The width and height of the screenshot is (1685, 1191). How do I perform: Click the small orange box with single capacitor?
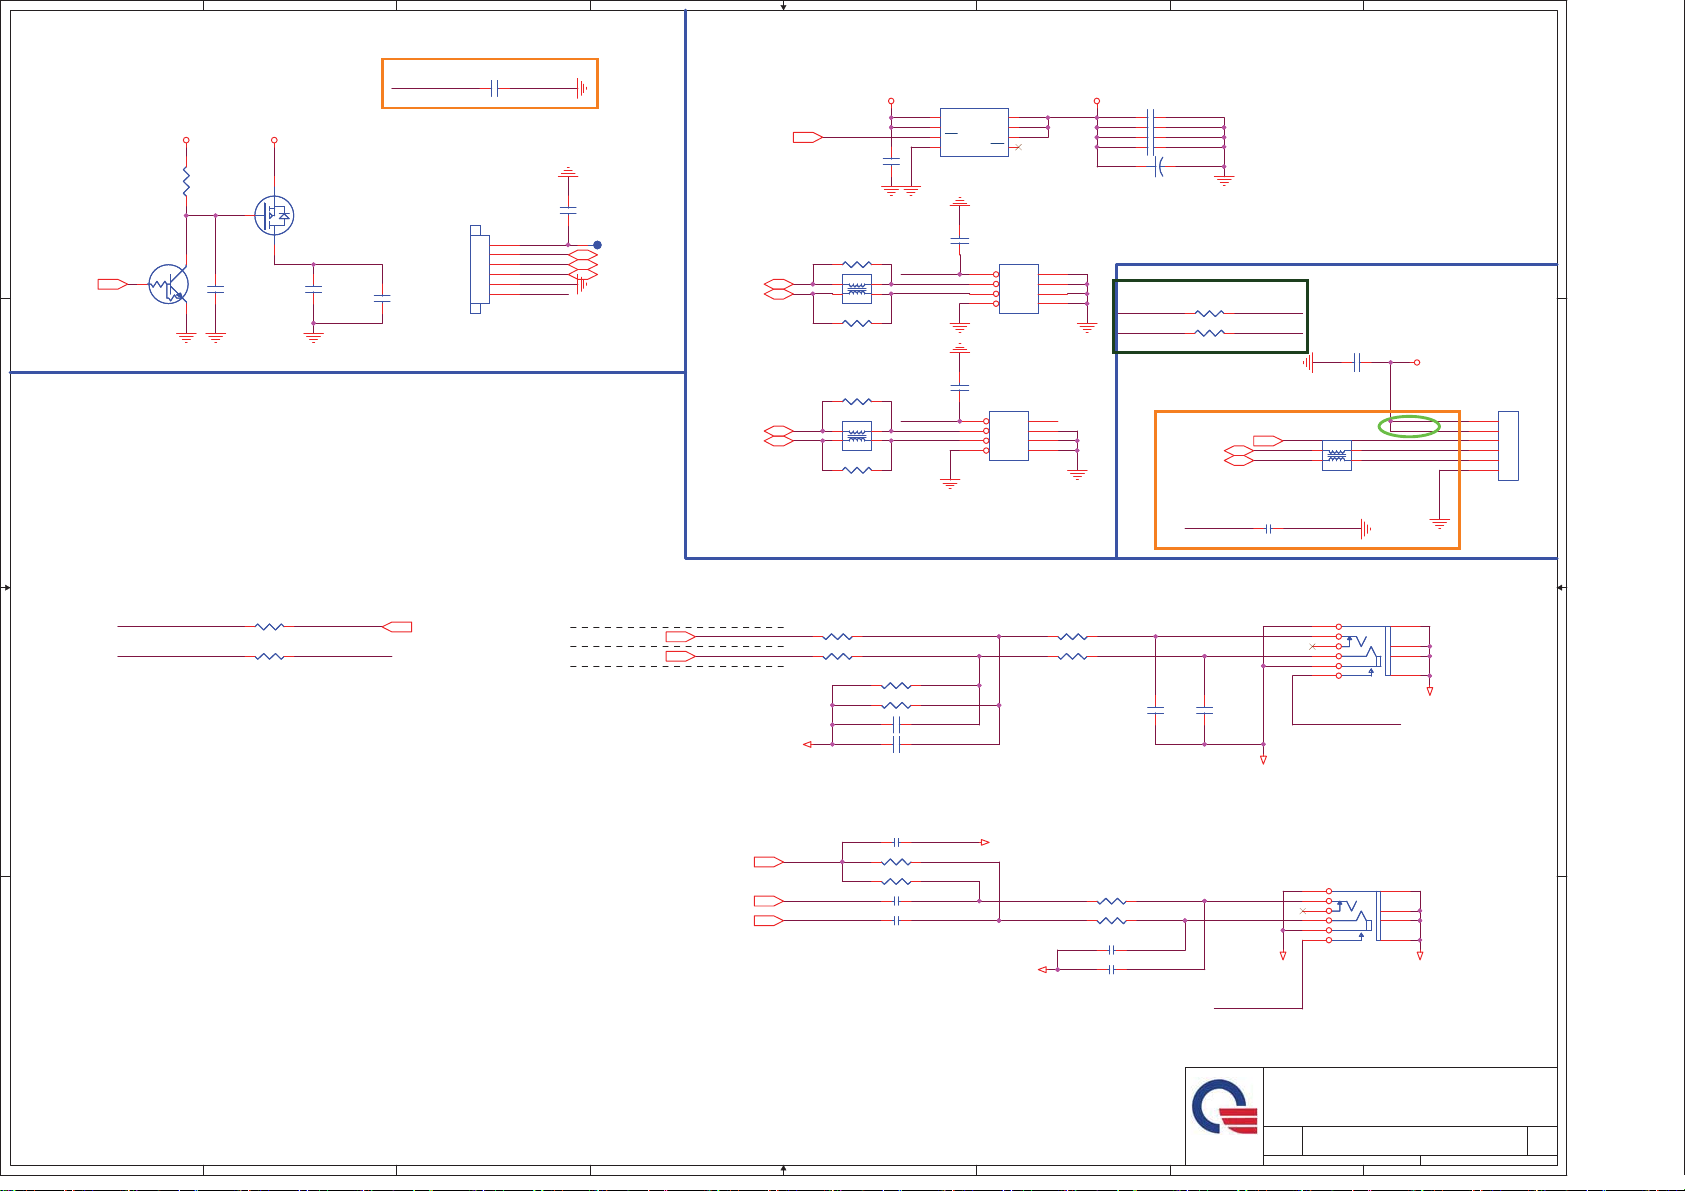[490, 84]
